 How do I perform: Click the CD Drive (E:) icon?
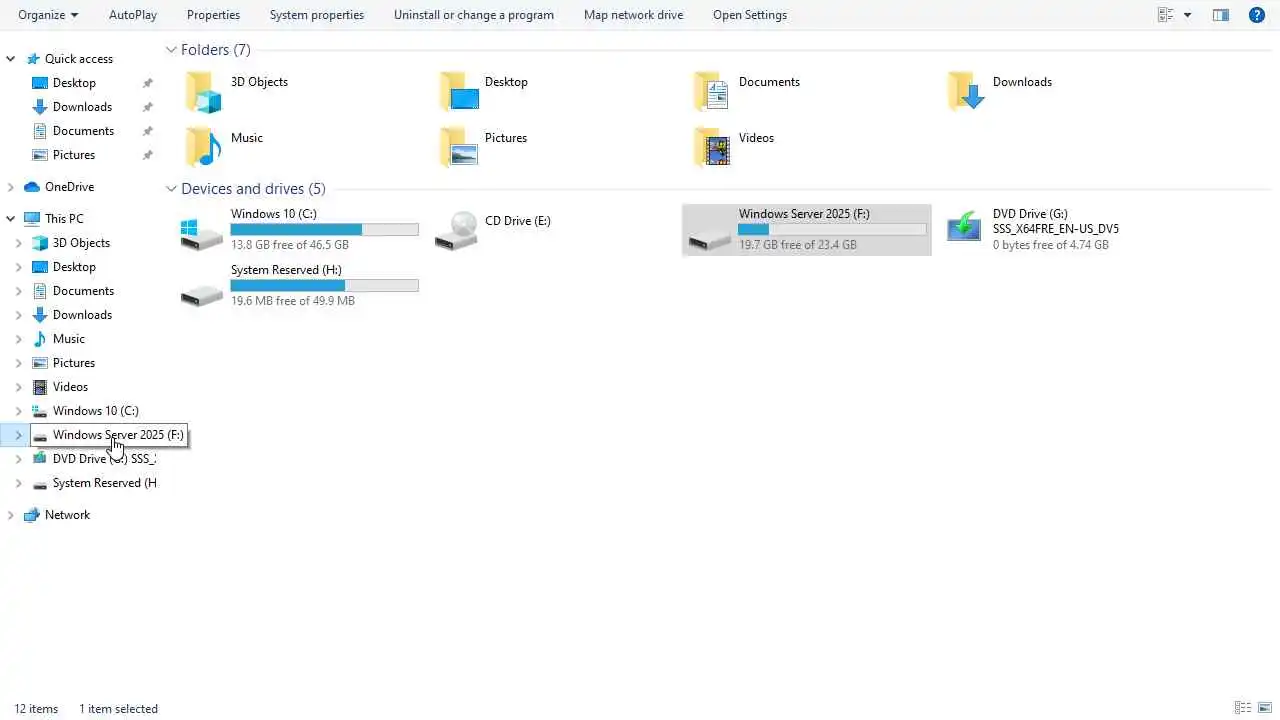click(x=457, y=231)
